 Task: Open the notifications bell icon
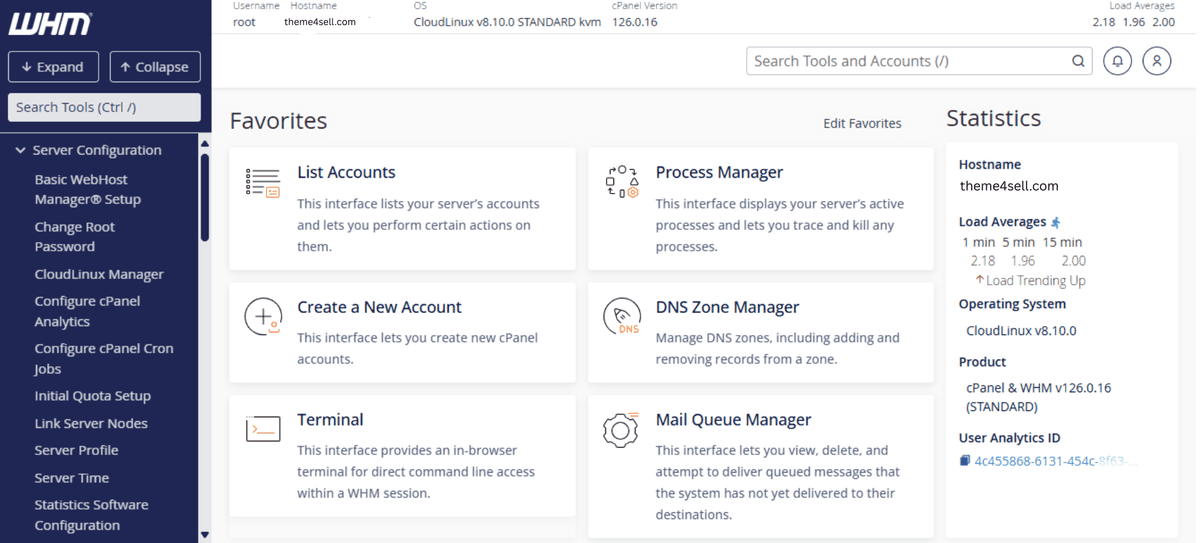(1117, 61)
